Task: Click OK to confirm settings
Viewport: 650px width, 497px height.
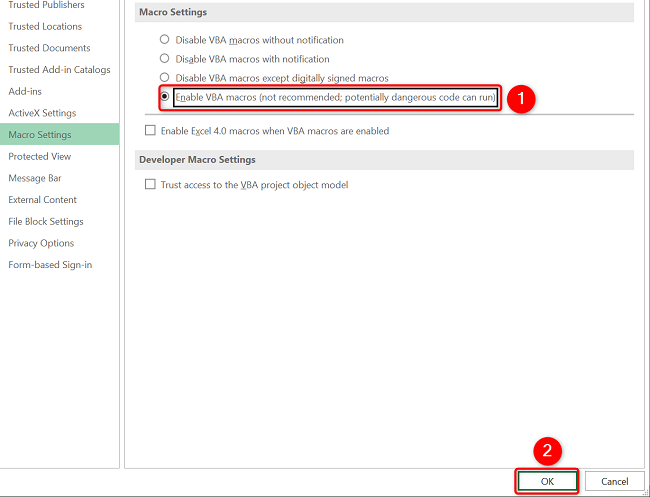Action: tap(547, 481)
